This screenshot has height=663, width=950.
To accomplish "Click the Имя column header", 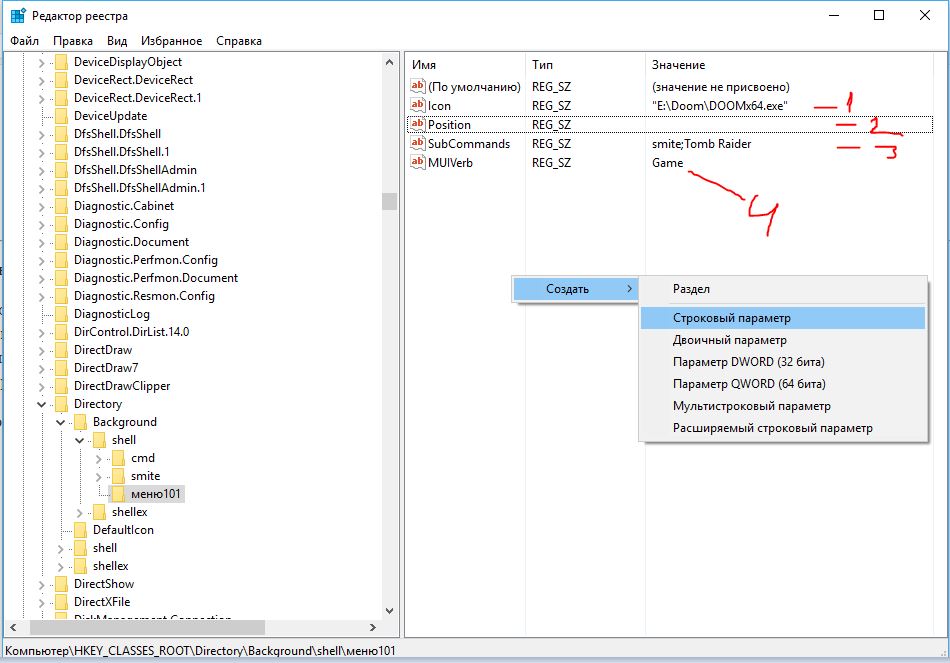I will 424,65.
